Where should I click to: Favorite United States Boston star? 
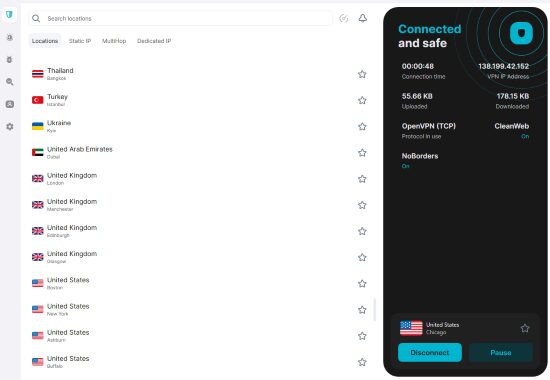point(362,283)
